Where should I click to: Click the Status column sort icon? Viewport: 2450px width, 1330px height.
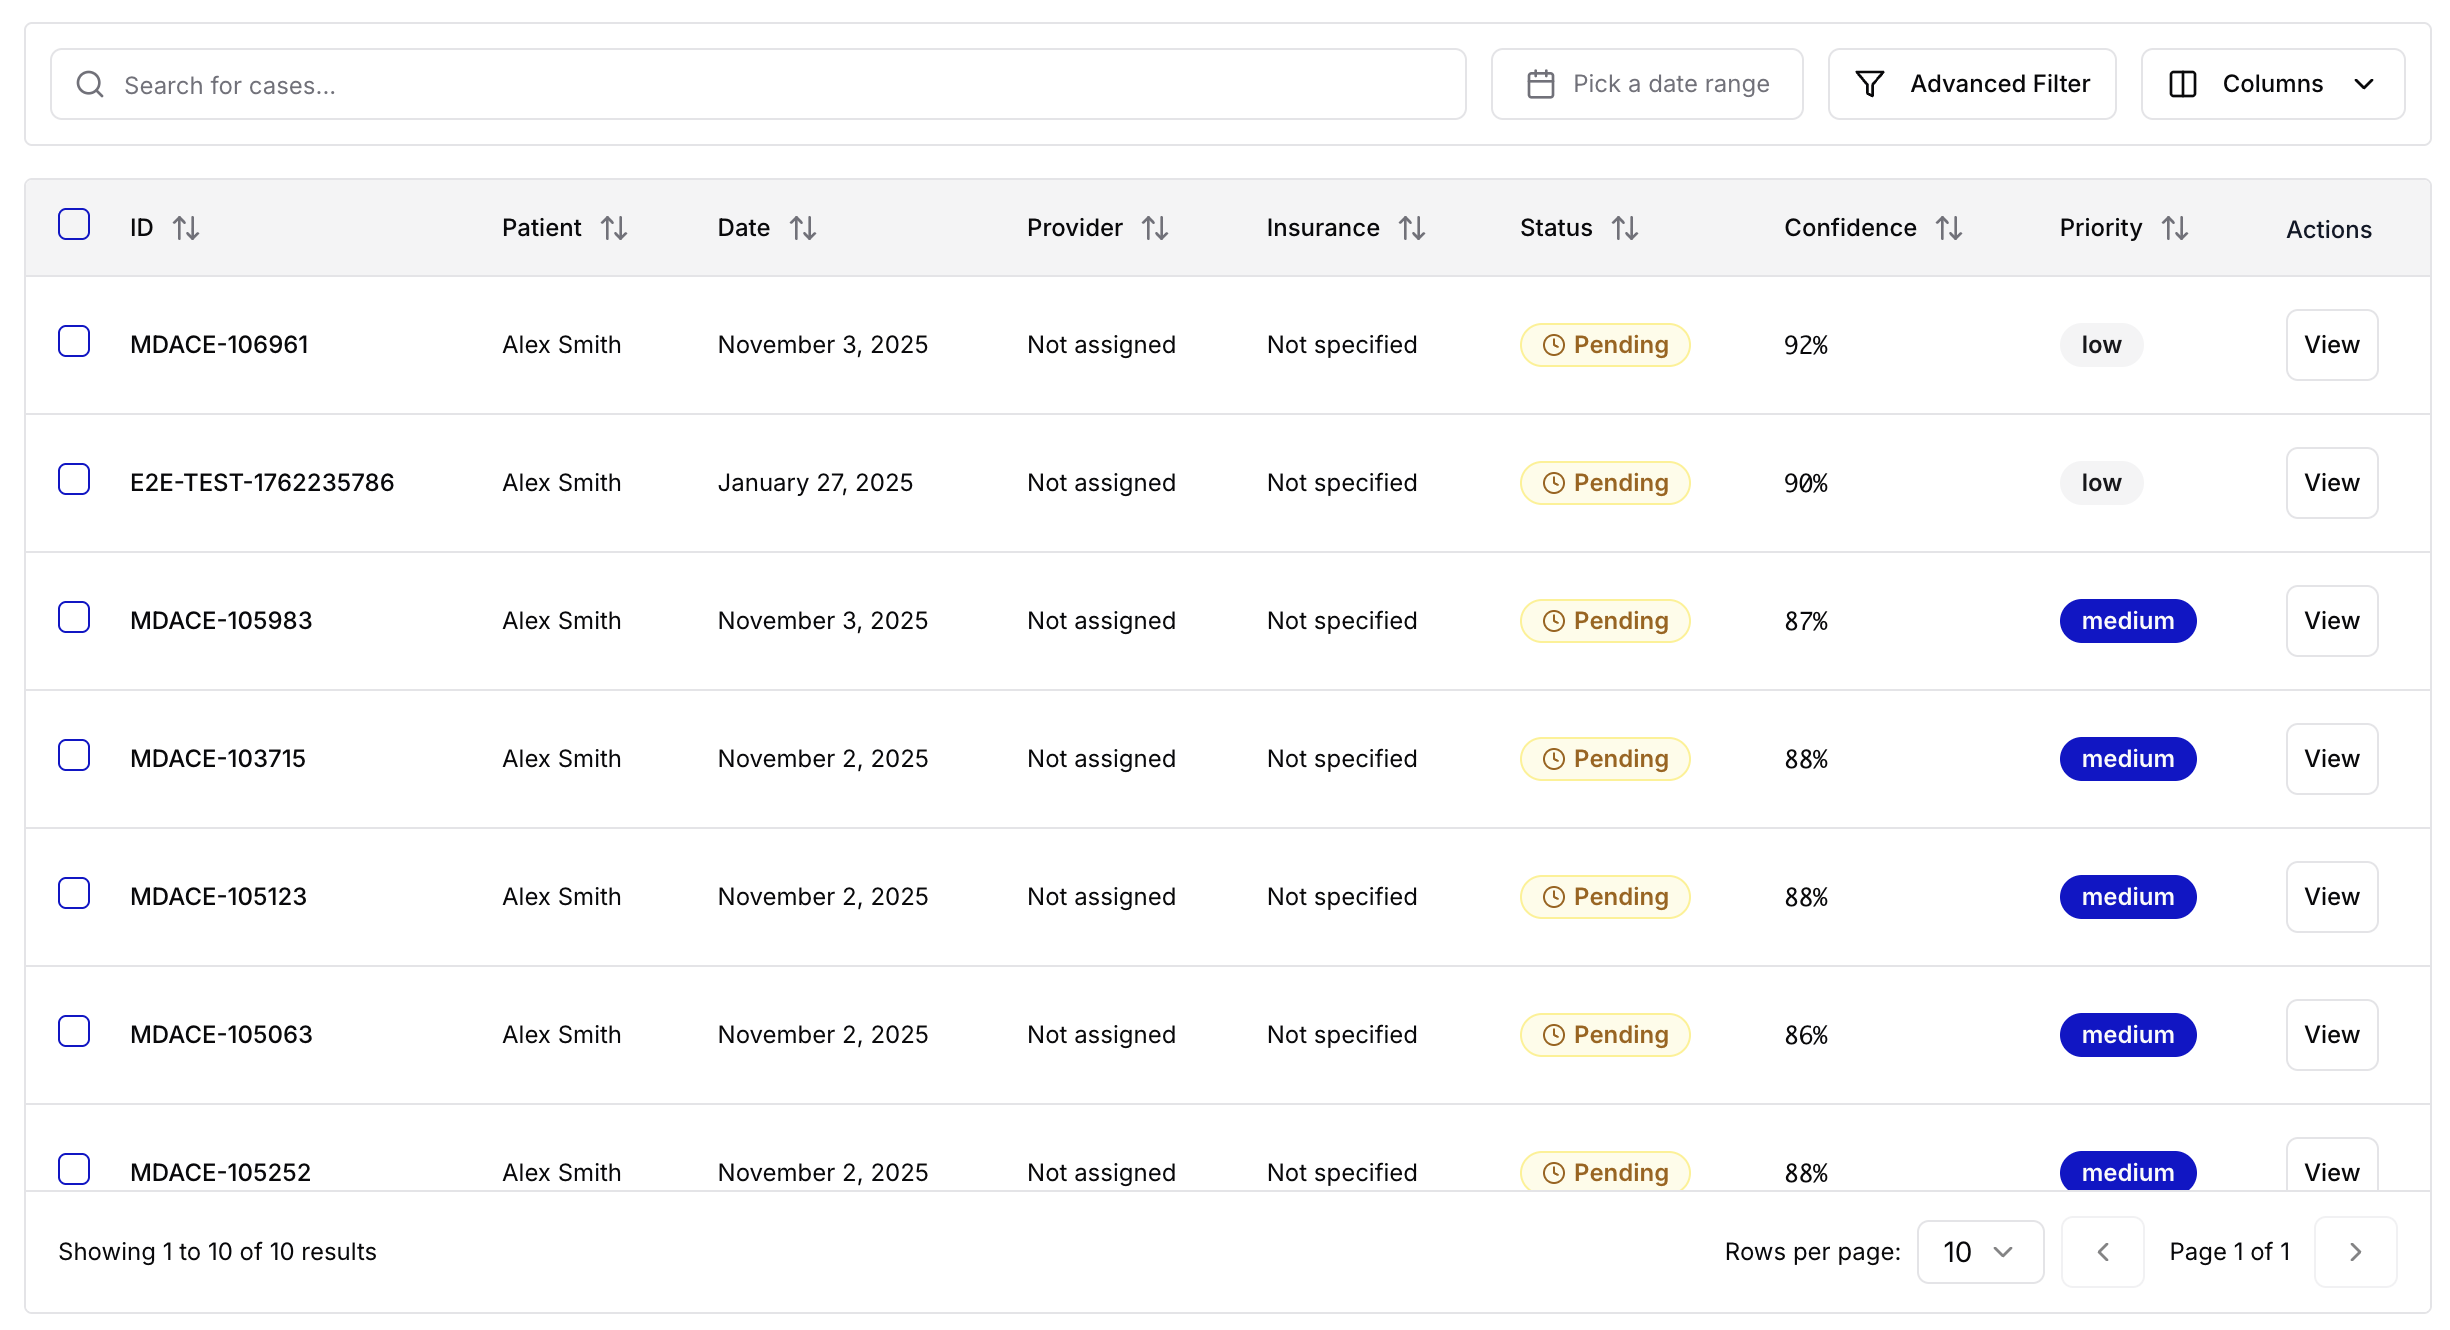(1625, 228)
